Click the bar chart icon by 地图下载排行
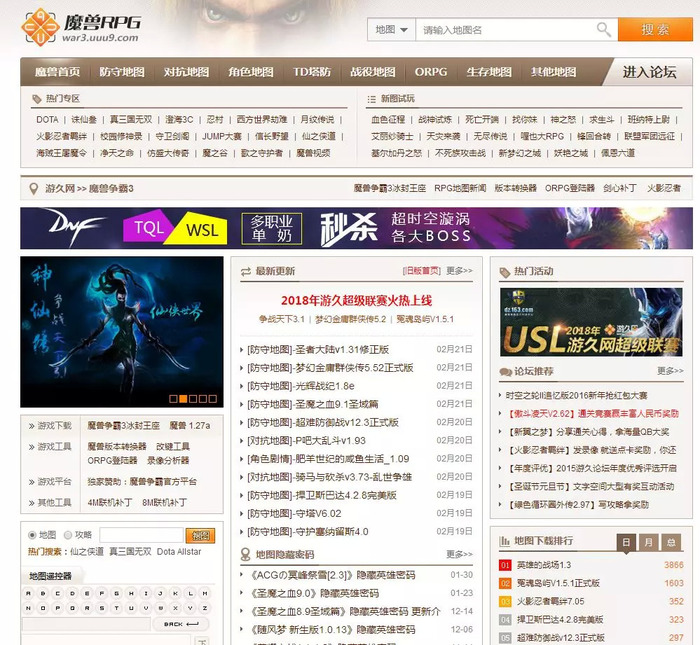Screen dimensions: 700x645 click(504, 541)
